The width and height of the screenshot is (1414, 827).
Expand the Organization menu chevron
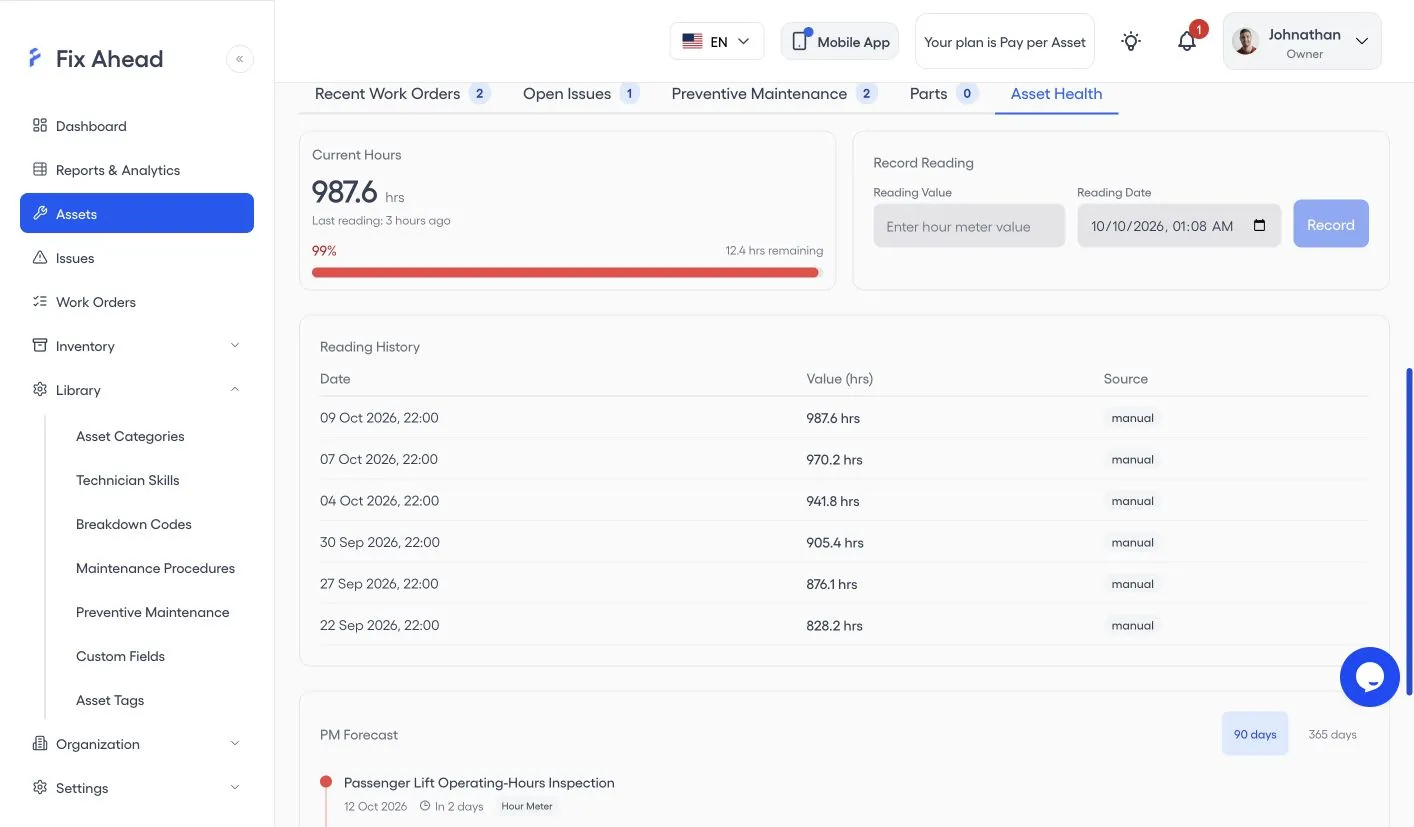(x=235, y=744)
